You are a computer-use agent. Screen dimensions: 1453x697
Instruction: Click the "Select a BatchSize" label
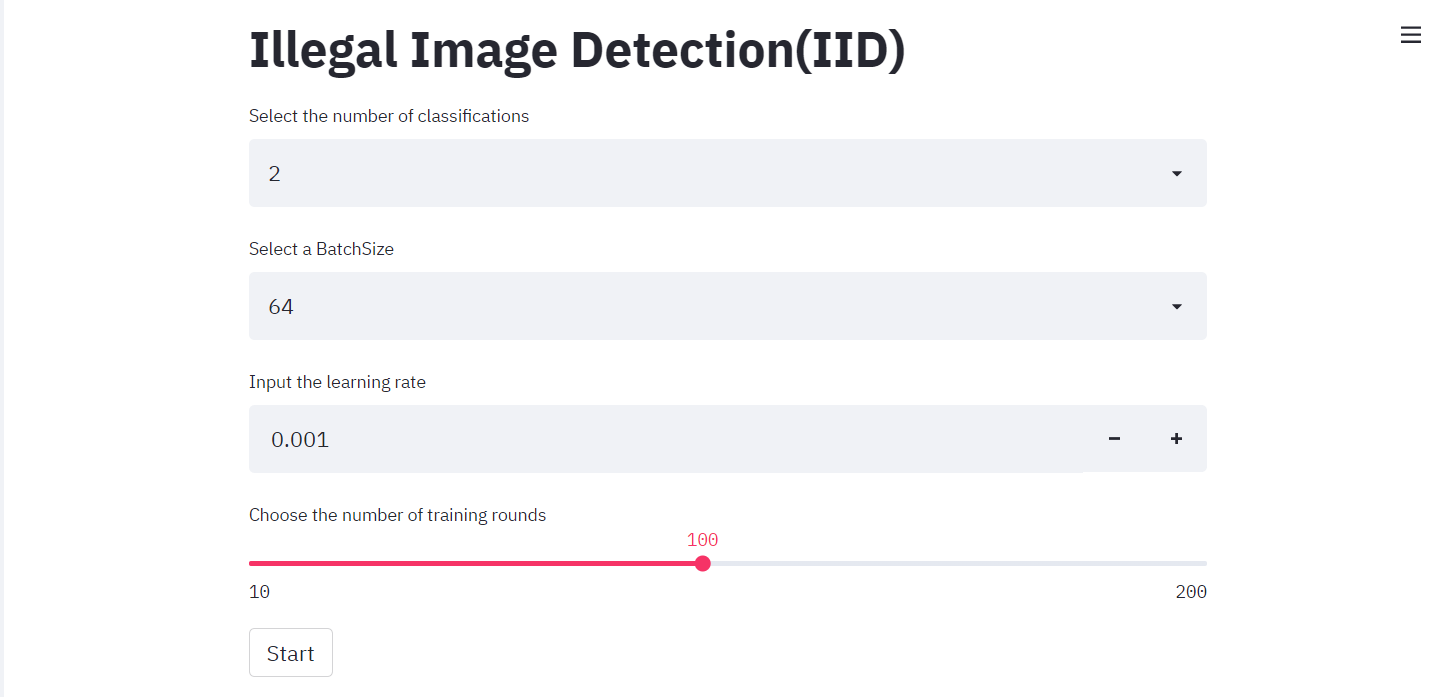[x=321, y=249]
